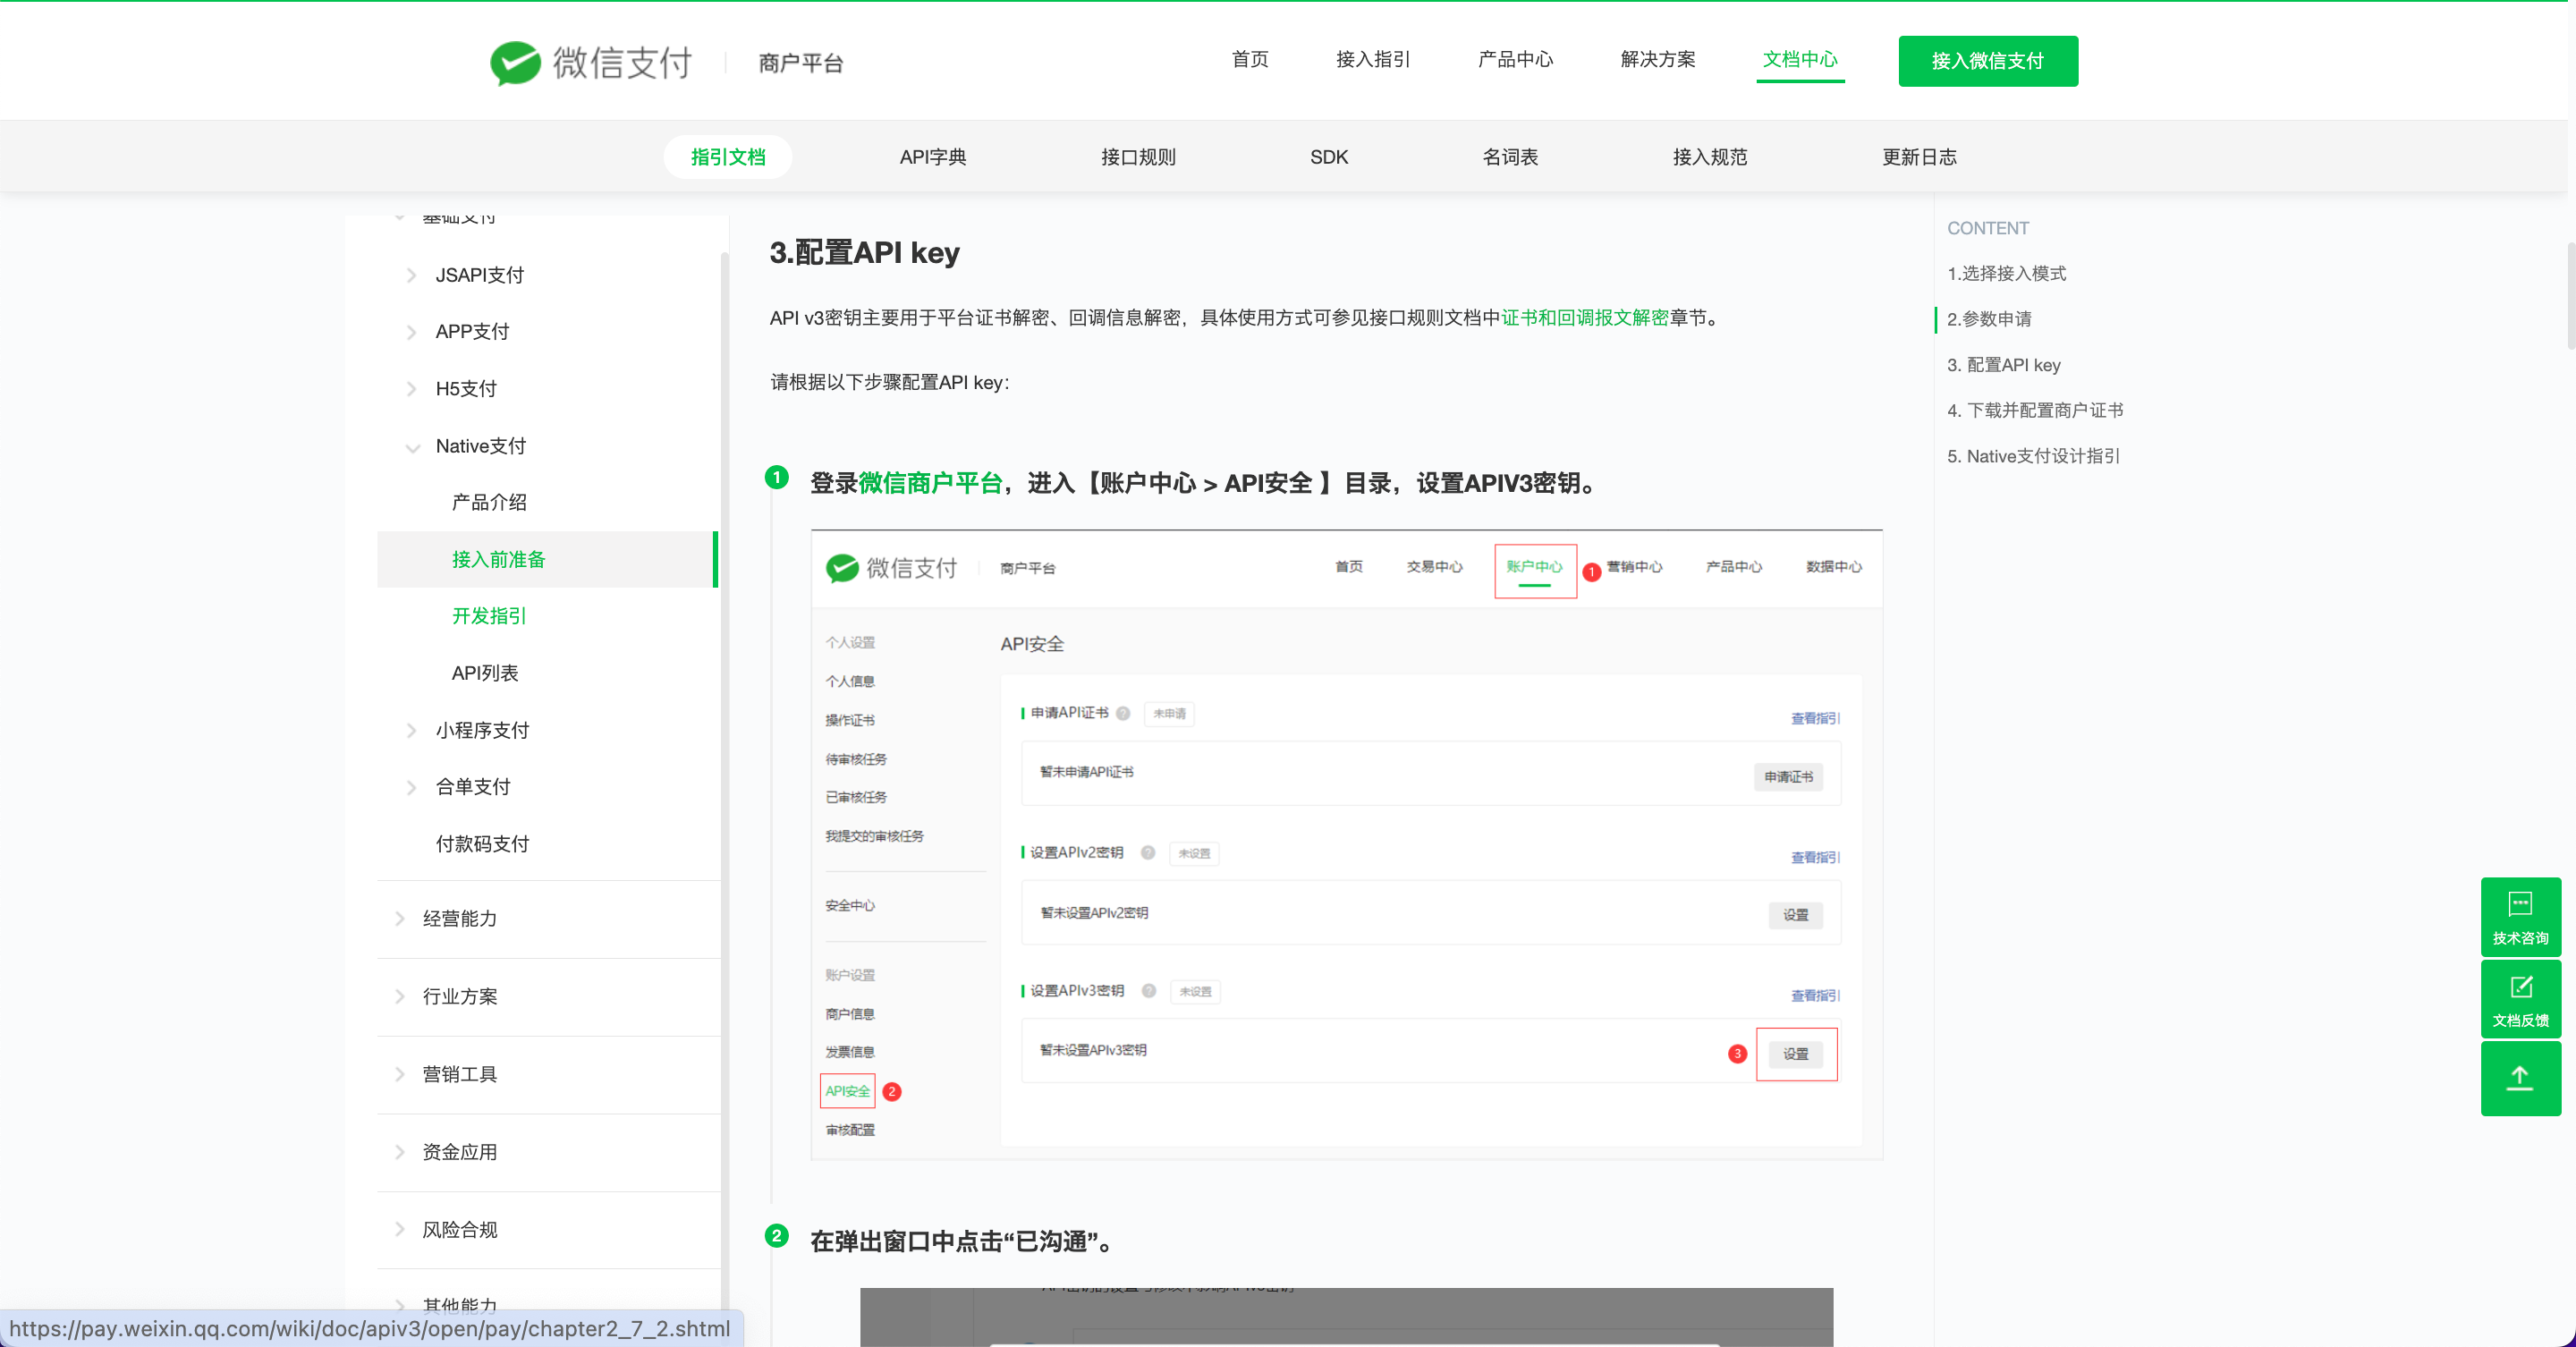Open 产品中心 in top navigation

click(1515, 59)
